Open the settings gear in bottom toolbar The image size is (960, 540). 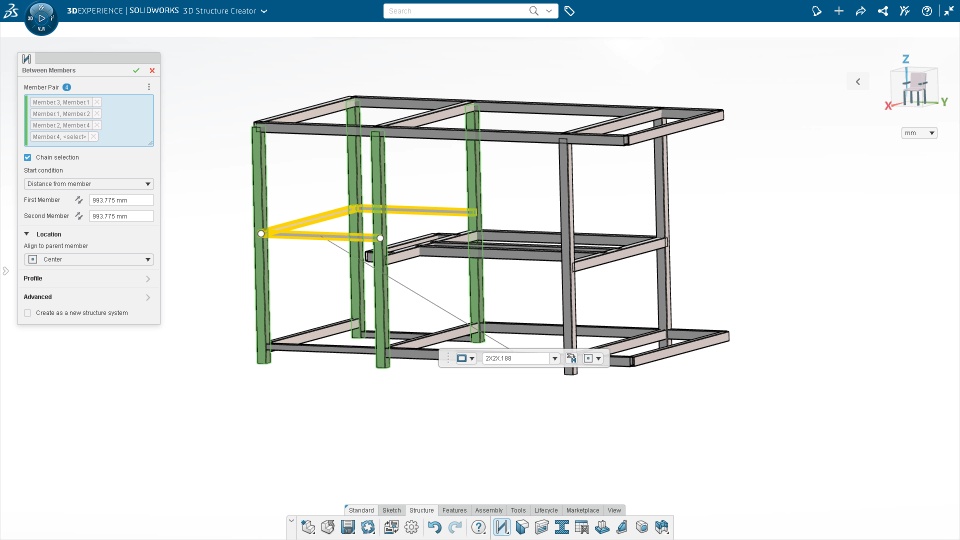[x=411, y=527]
